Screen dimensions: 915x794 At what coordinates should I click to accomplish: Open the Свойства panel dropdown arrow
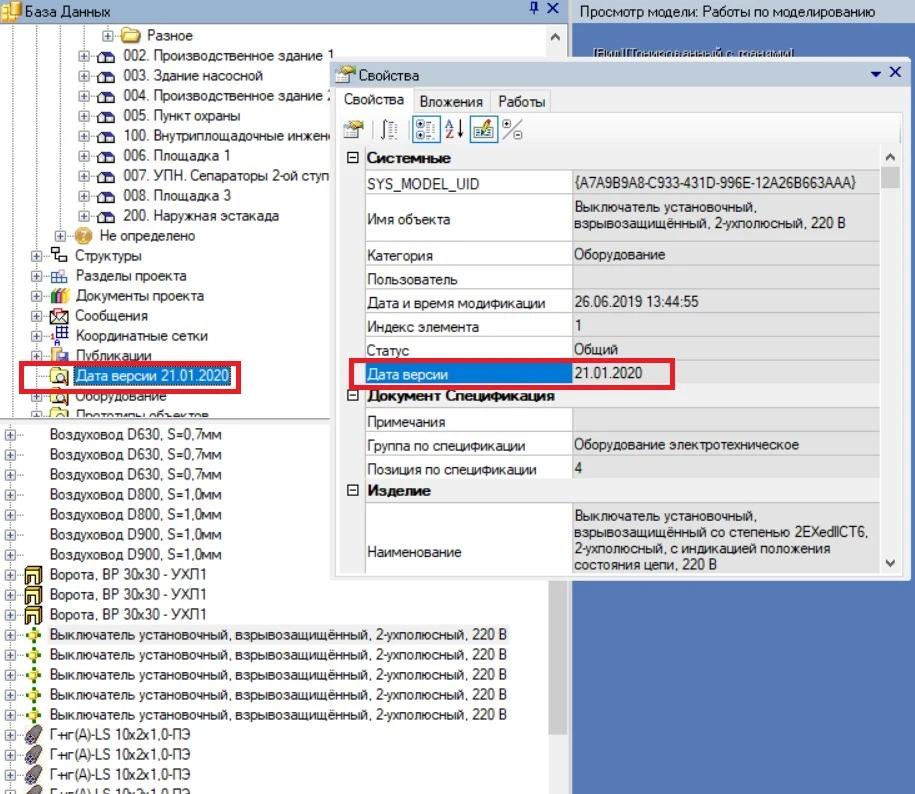(x=876, y=74)
